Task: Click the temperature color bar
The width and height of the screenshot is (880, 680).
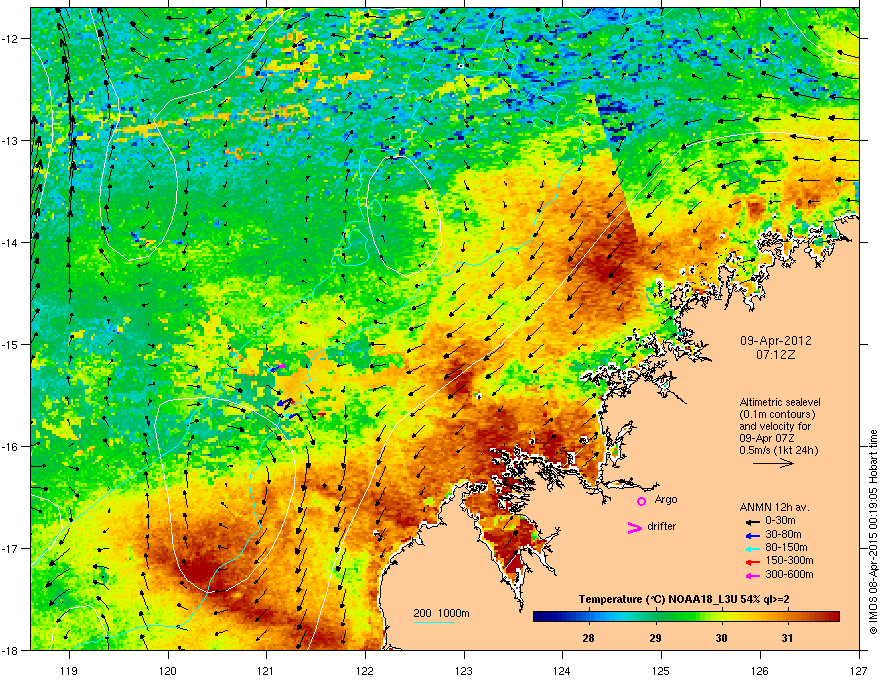Action: click(686, 616)
